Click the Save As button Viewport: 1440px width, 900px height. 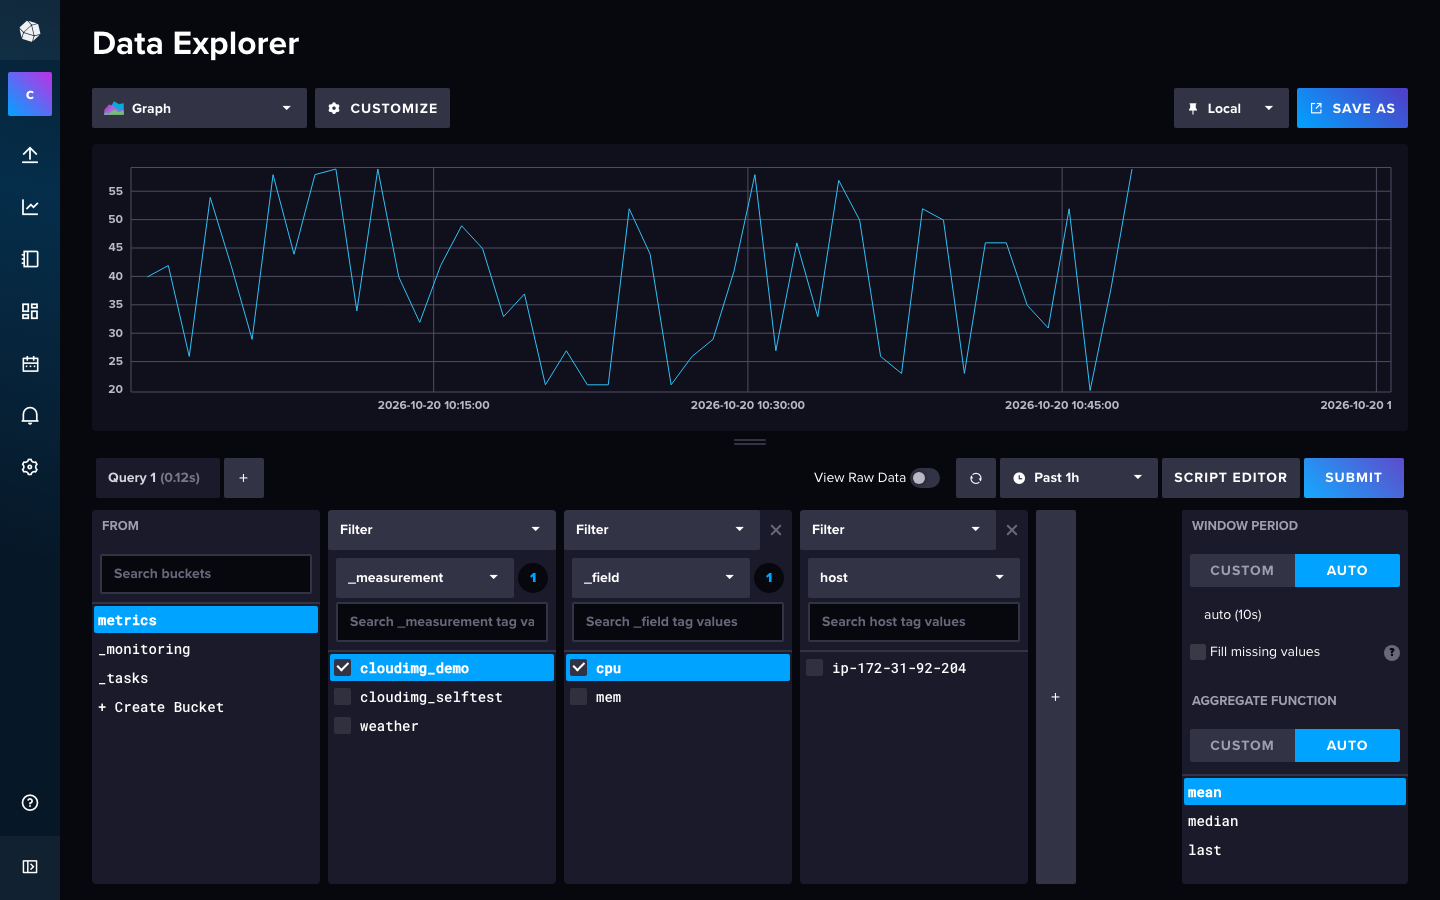[1352, 108]
